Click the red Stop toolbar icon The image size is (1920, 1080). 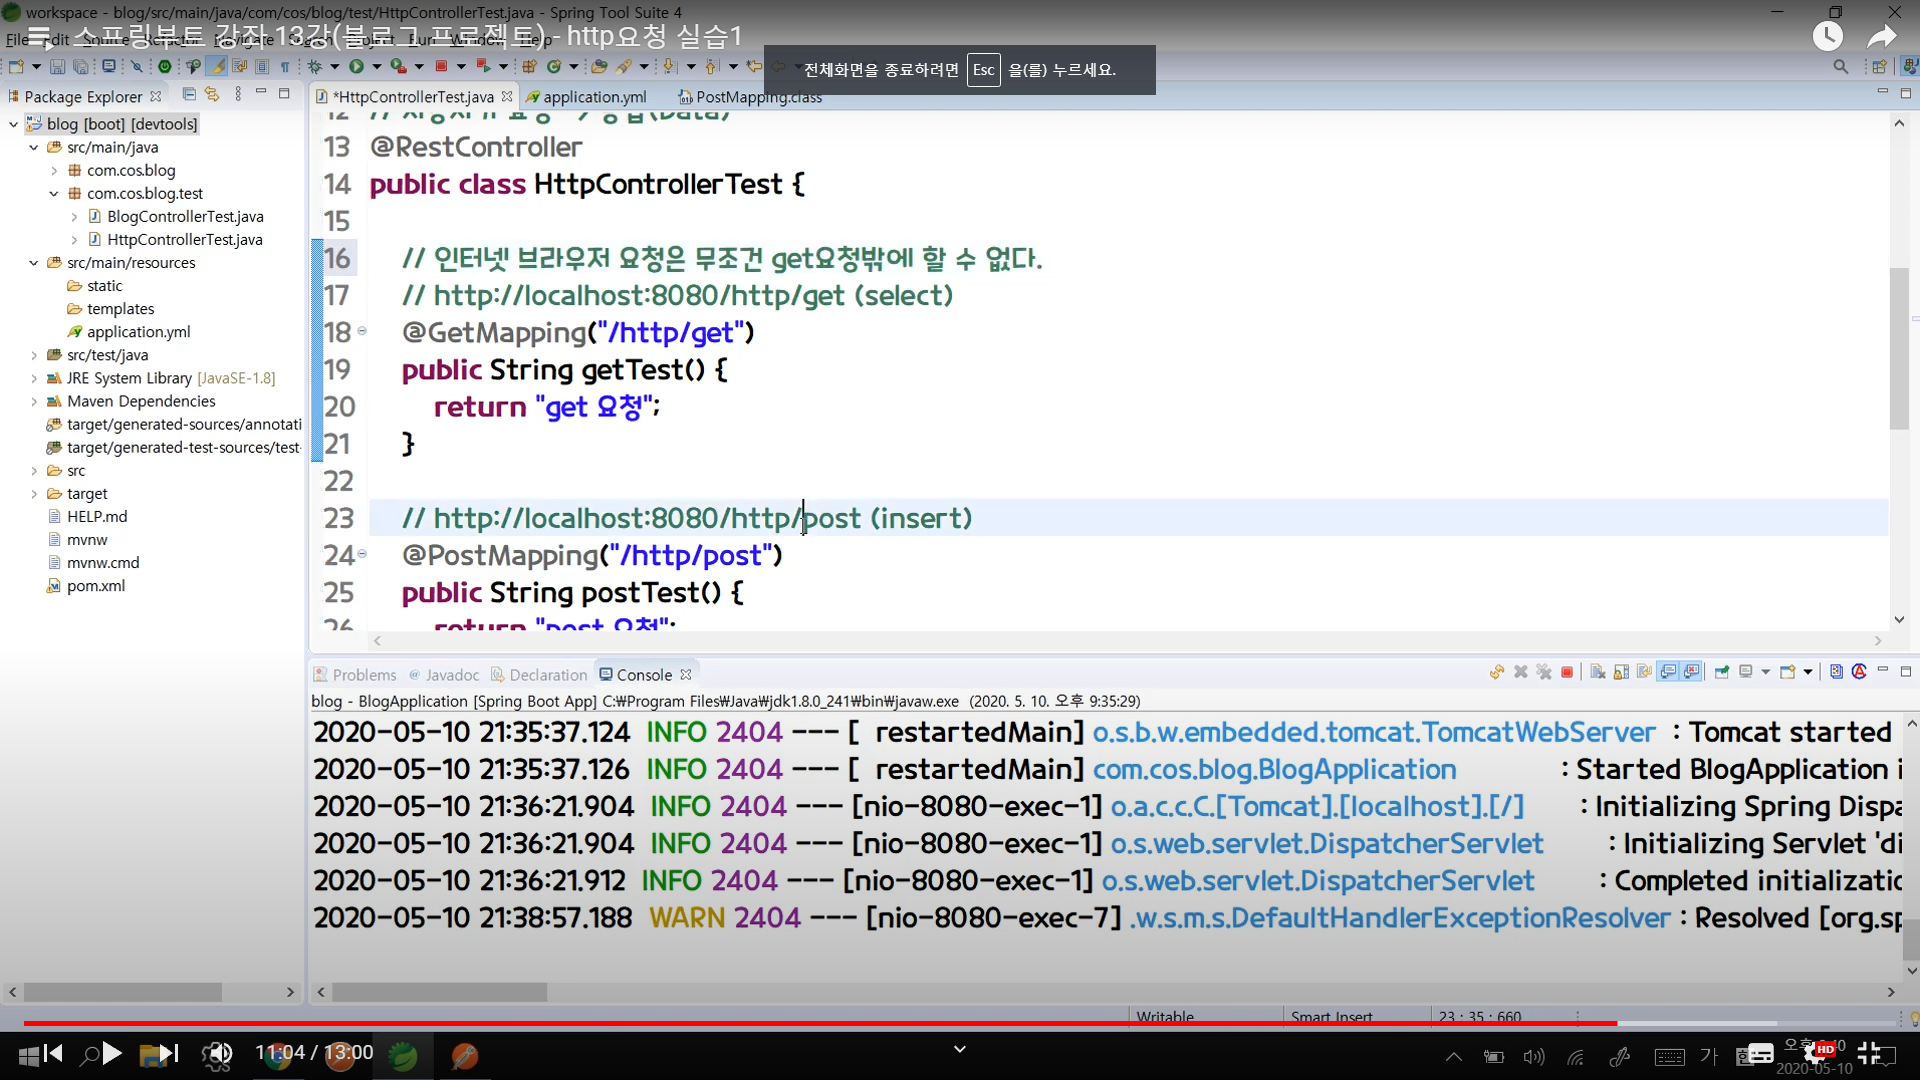coord(440,67)
